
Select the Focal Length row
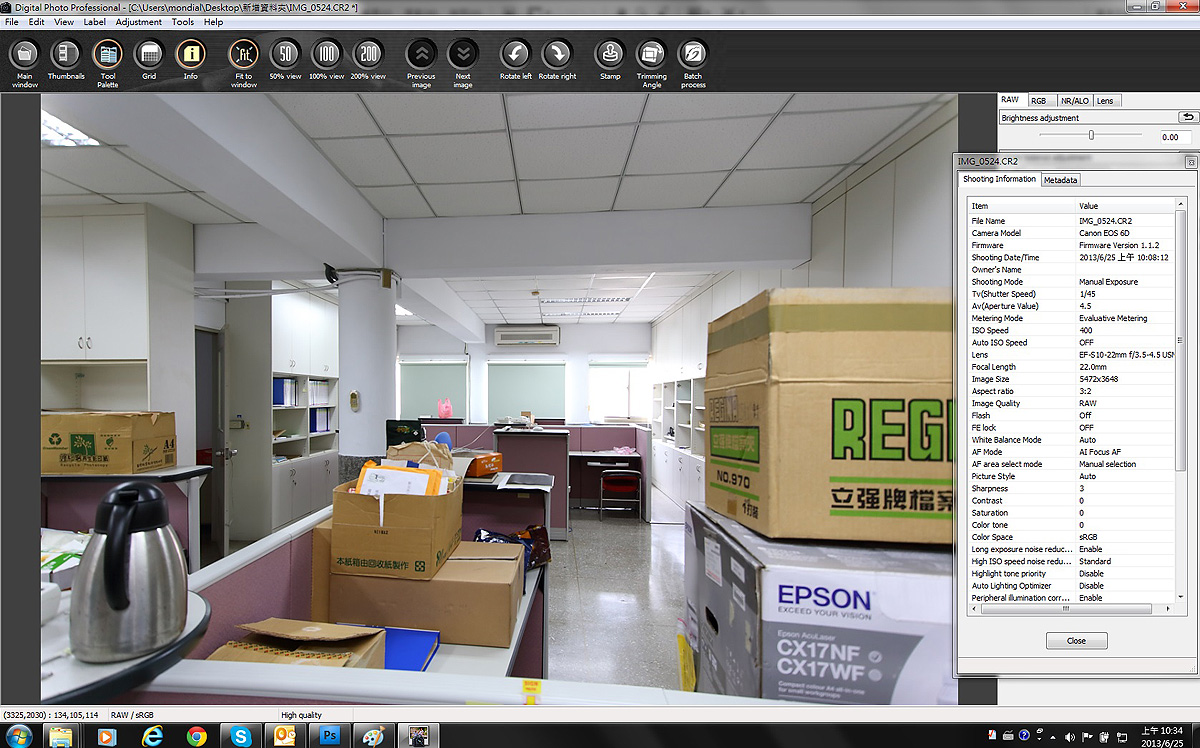coord(1071,367)
